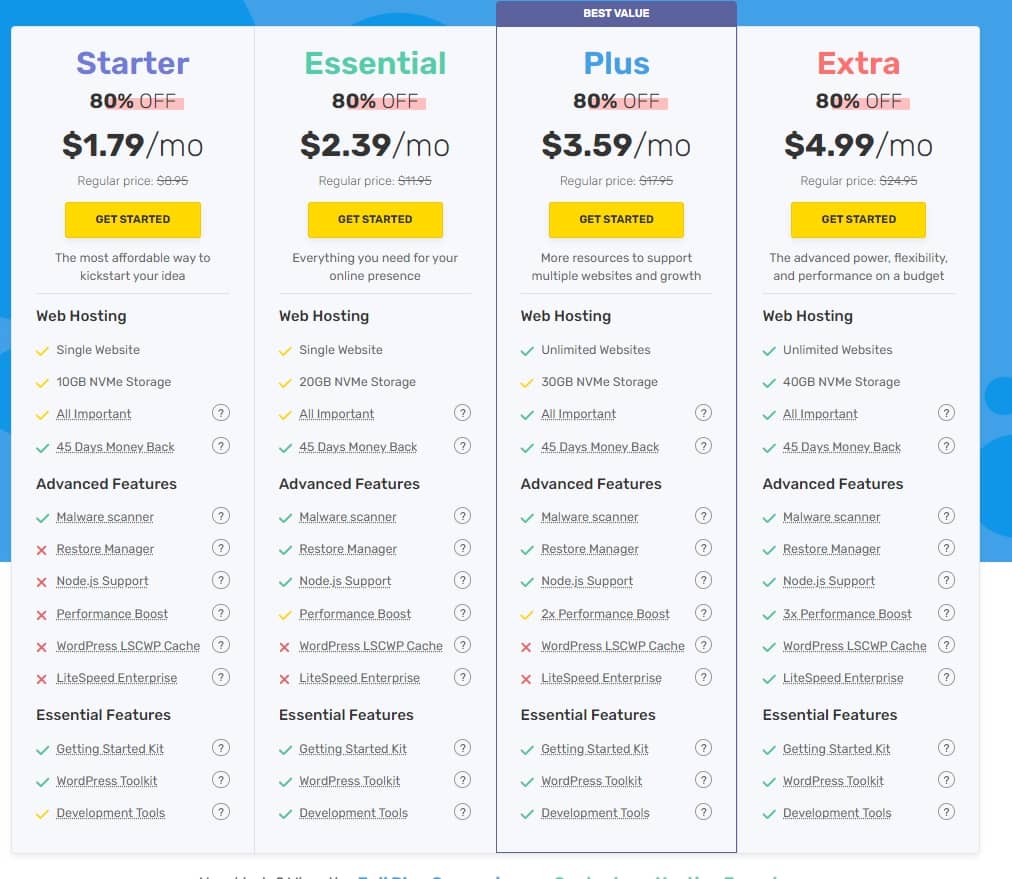Click the Malware scanner link in Extra plan
Screen dimensions: 1012x879
(x=831, y=517)
